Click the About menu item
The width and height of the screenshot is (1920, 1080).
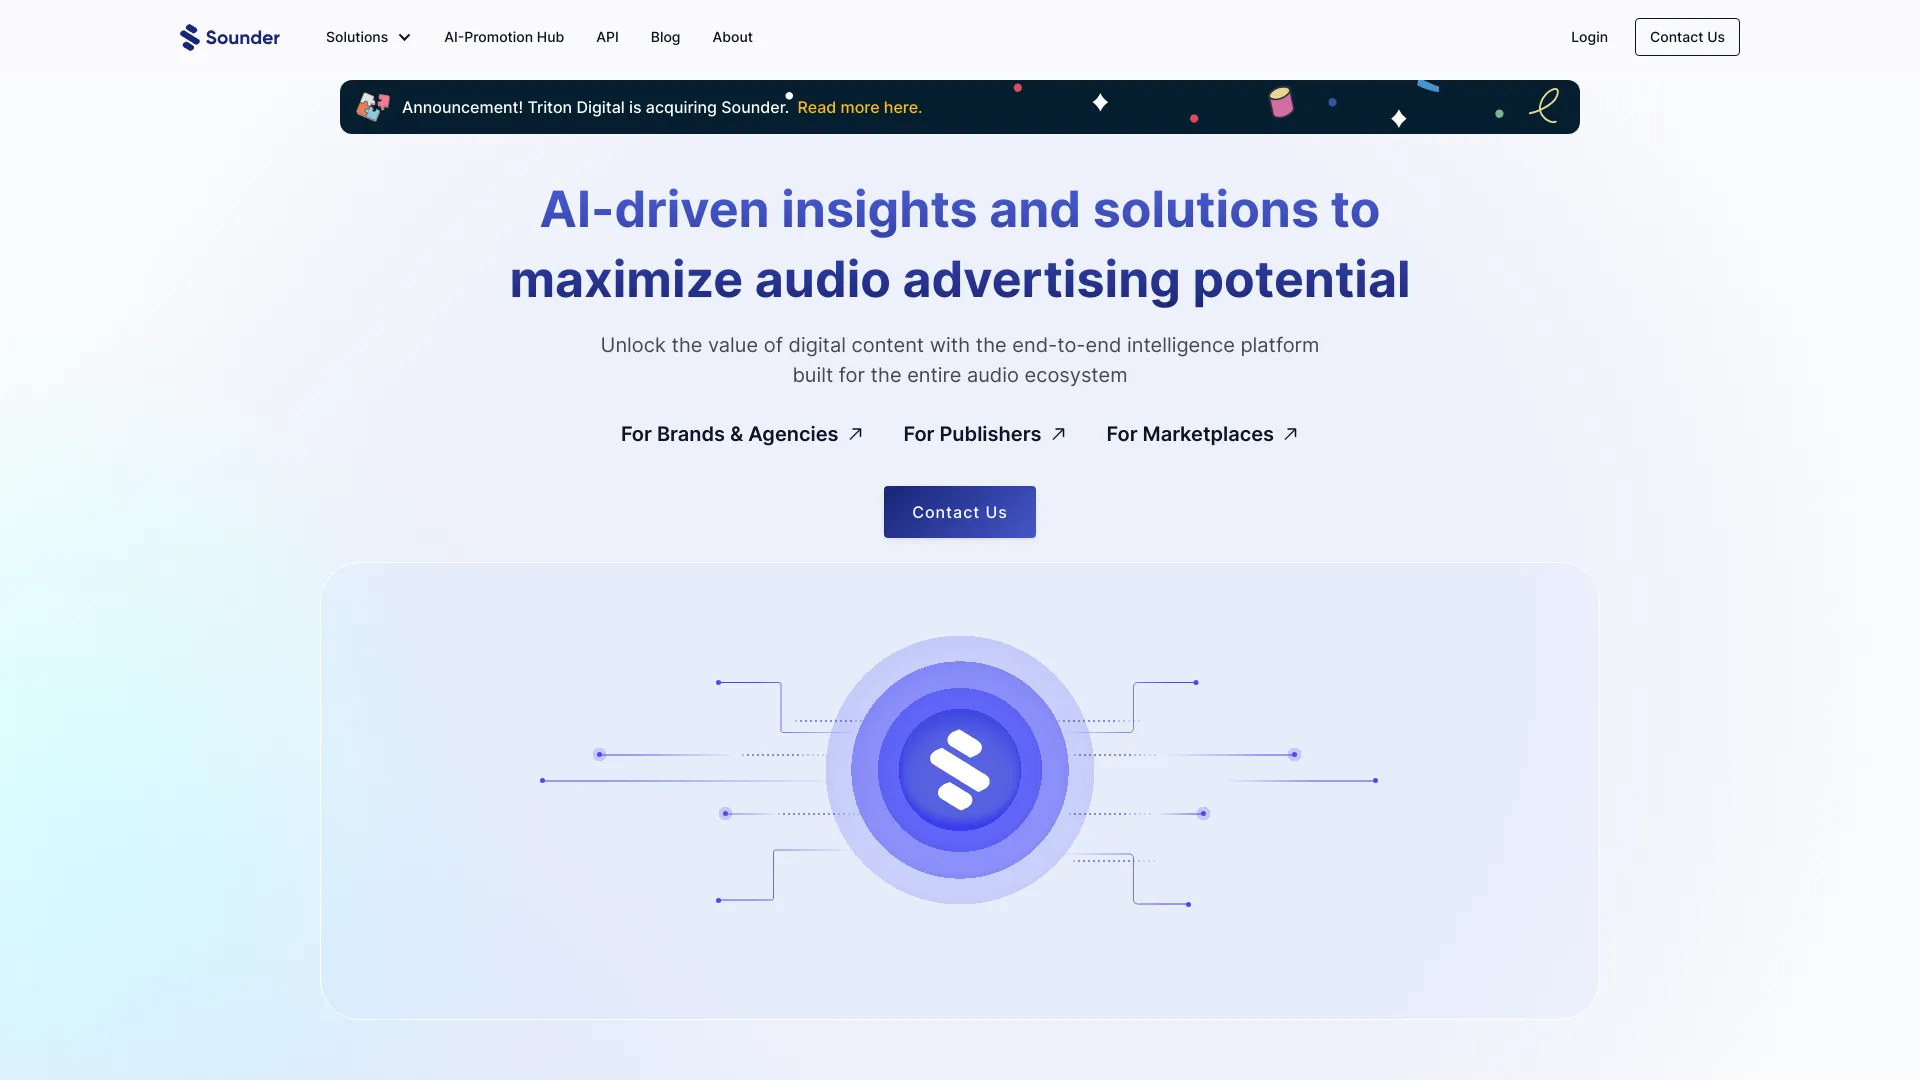pos(732,37)
